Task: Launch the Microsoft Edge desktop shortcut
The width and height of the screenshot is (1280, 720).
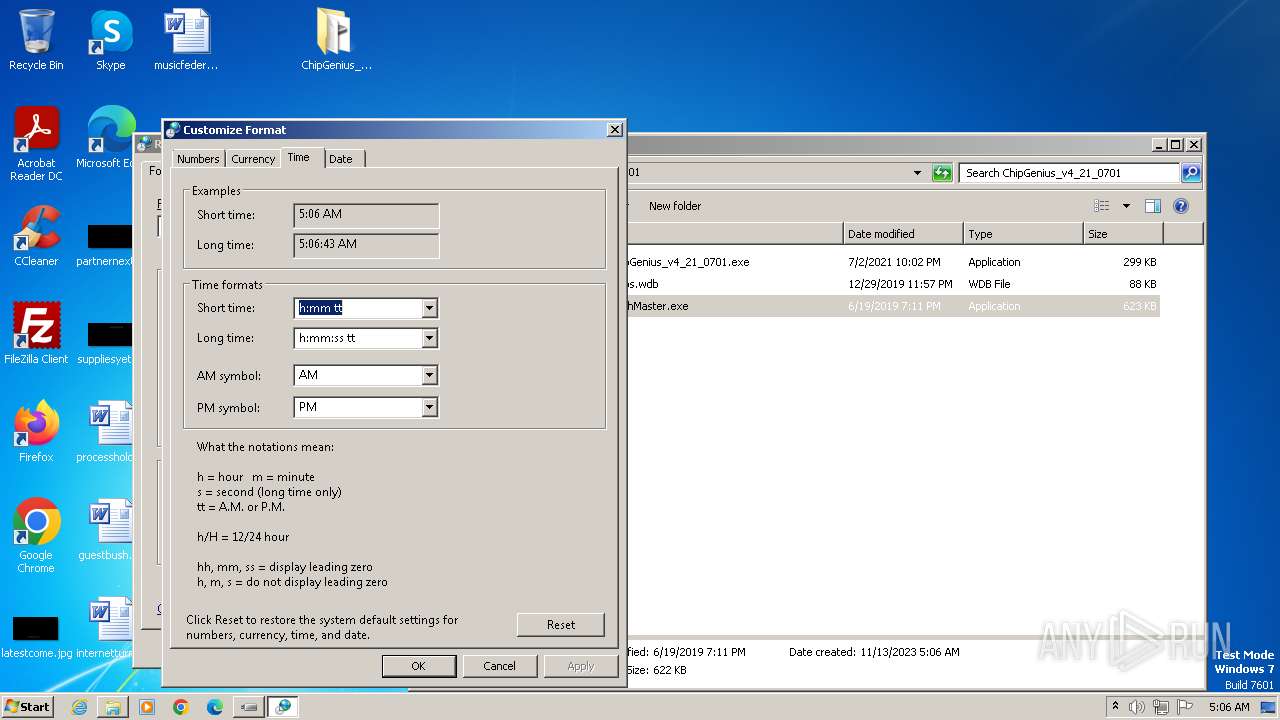Action: [x=110, y=138]
